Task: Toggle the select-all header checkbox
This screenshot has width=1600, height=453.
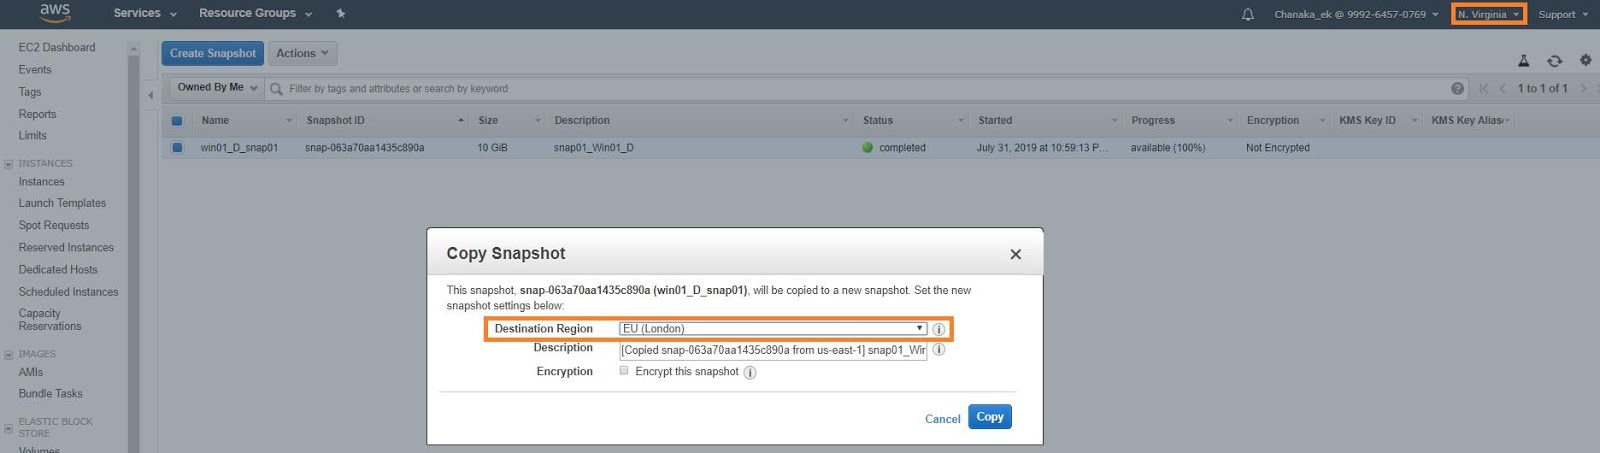Action: pyautogui.click(x=177, y=121)
